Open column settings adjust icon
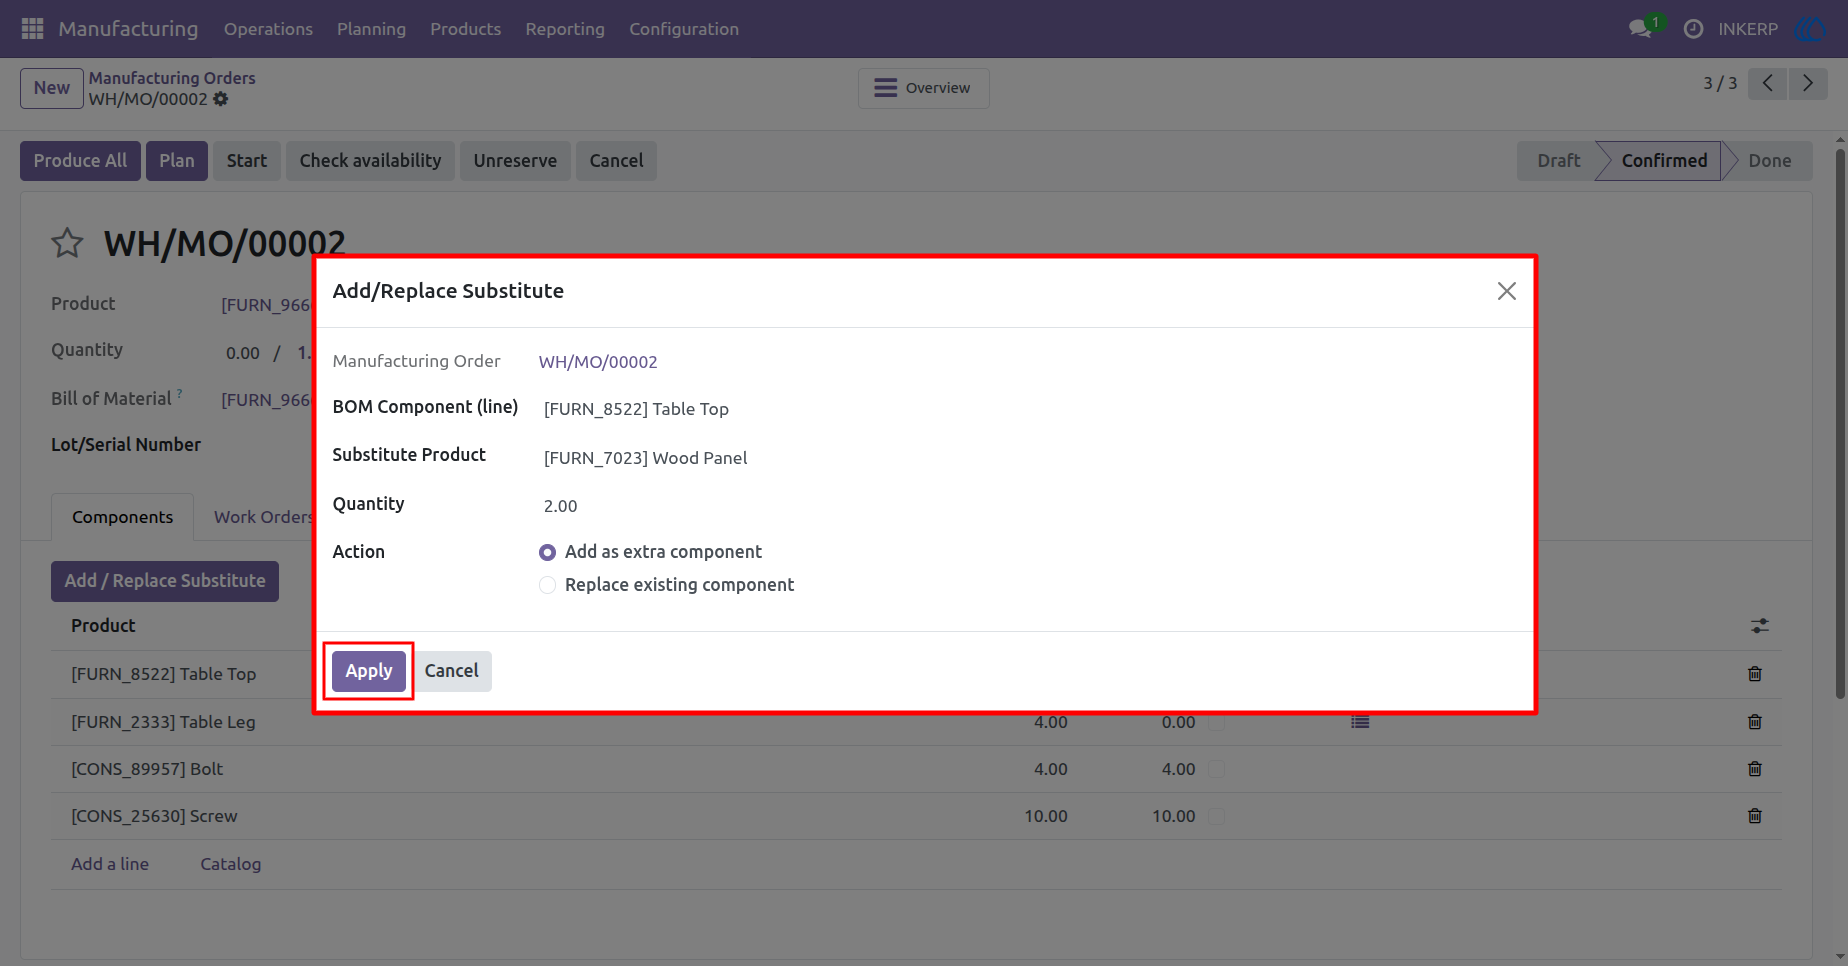 coord(1760,626)
